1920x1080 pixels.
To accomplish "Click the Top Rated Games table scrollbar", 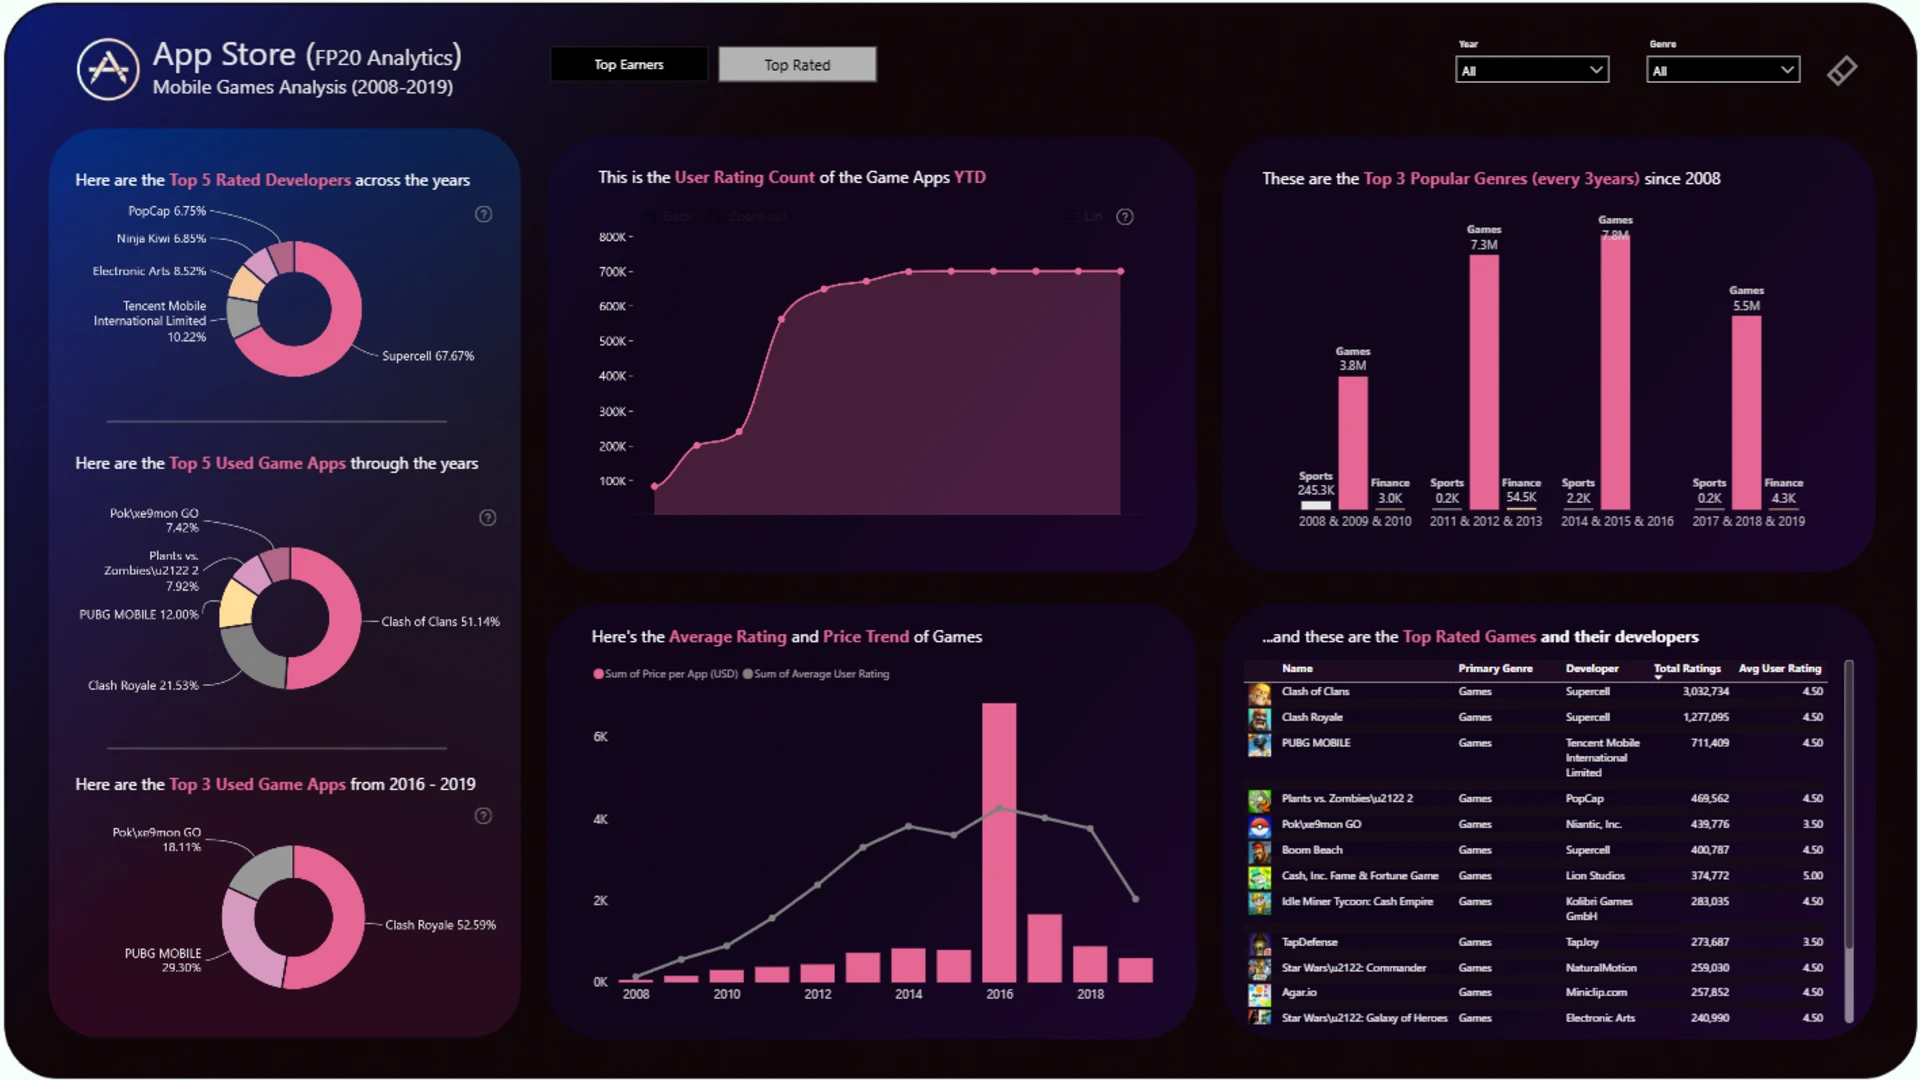I will coord(1849,800).
